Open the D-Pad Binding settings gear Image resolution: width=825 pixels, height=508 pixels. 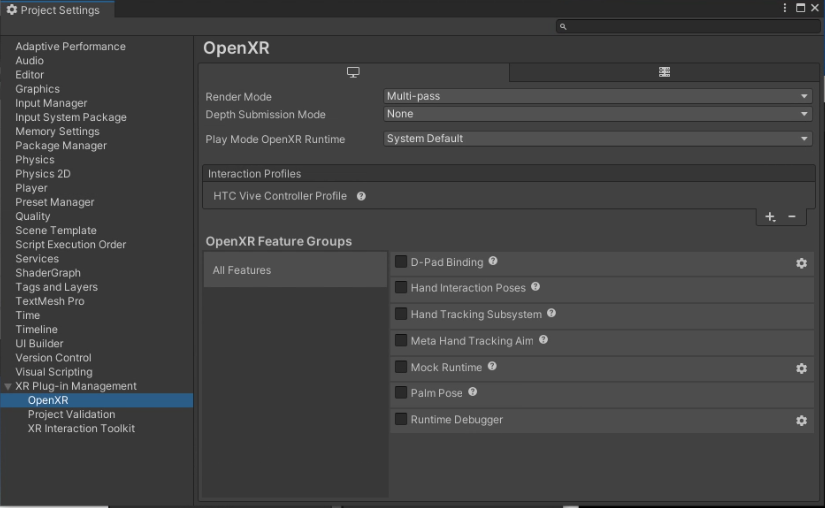point(801,263)
